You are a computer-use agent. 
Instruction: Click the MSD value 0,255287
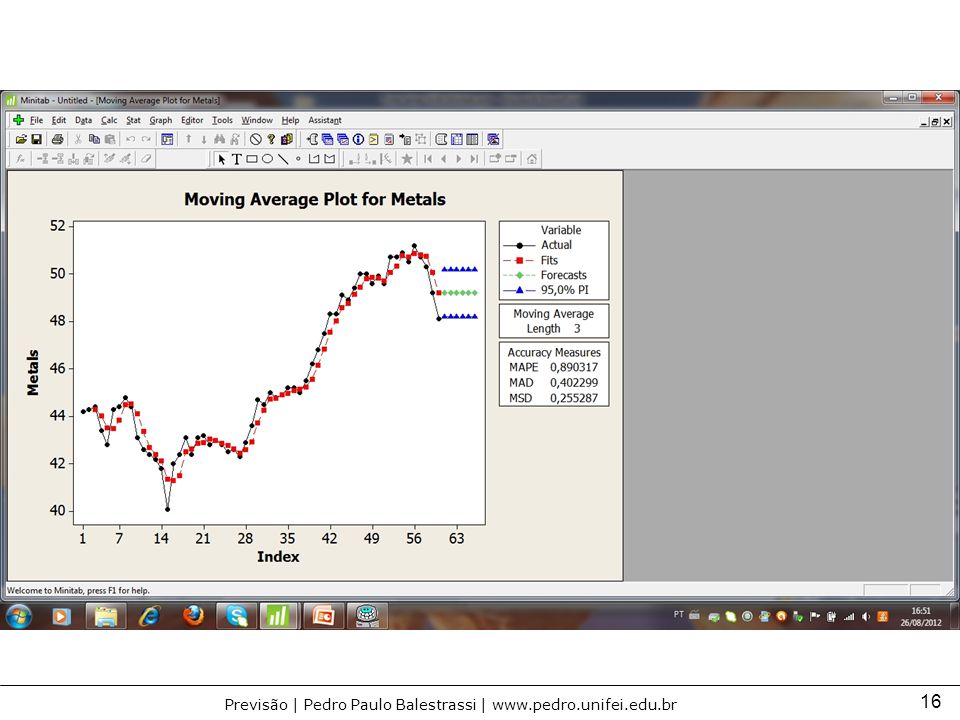574,398
